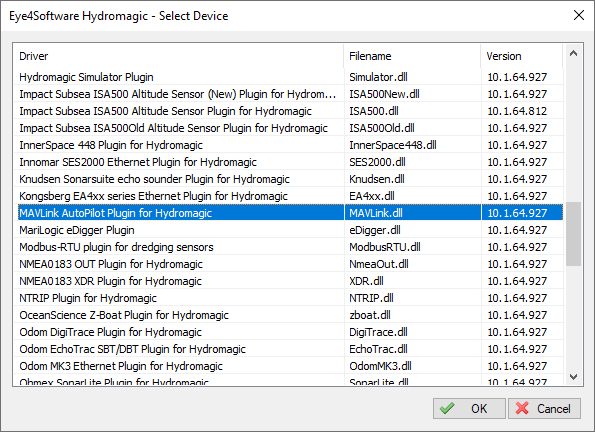
Task: Sort list by Driver column header
Action: coord(178,56)
